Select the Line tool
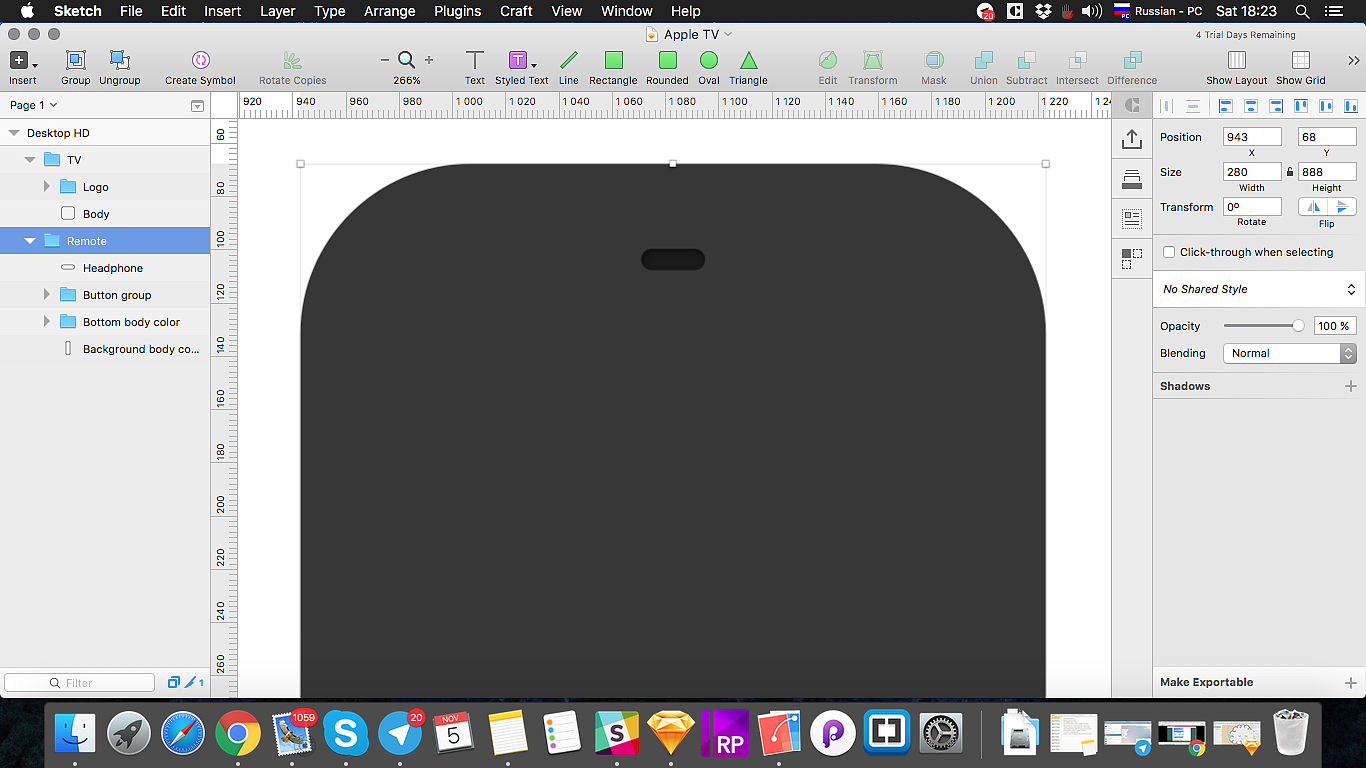1366x768 pixels. tap(568, 62)
